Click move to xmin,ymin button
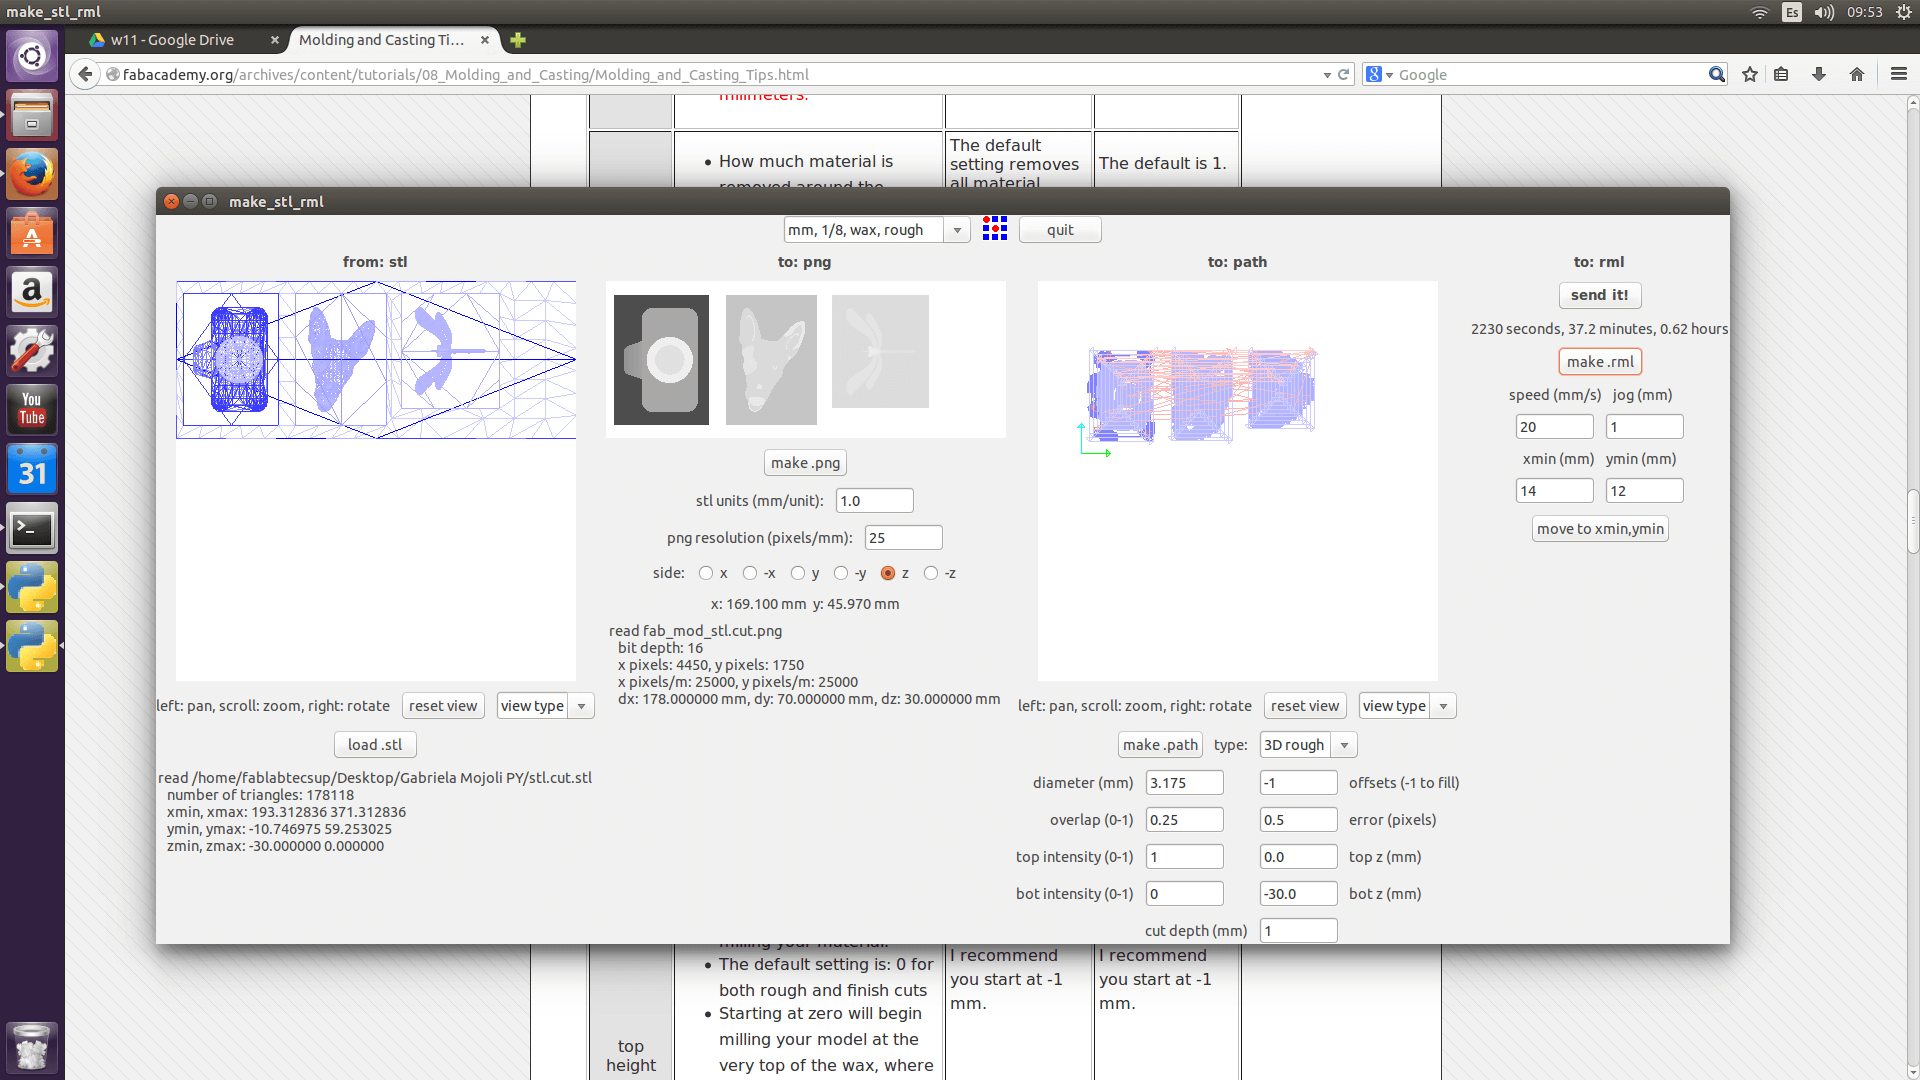The width and height of the screenshot is (1920, 1080). coord(1600,529)
